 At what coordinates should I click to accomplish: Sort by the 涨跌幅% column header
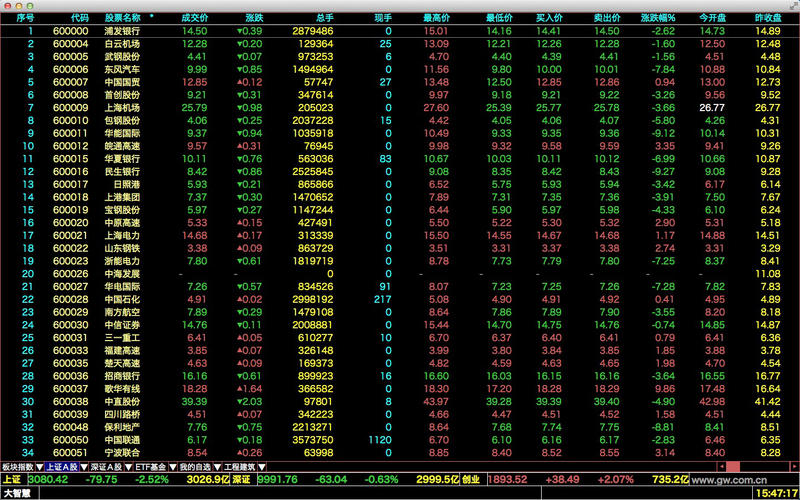[658, 18]
